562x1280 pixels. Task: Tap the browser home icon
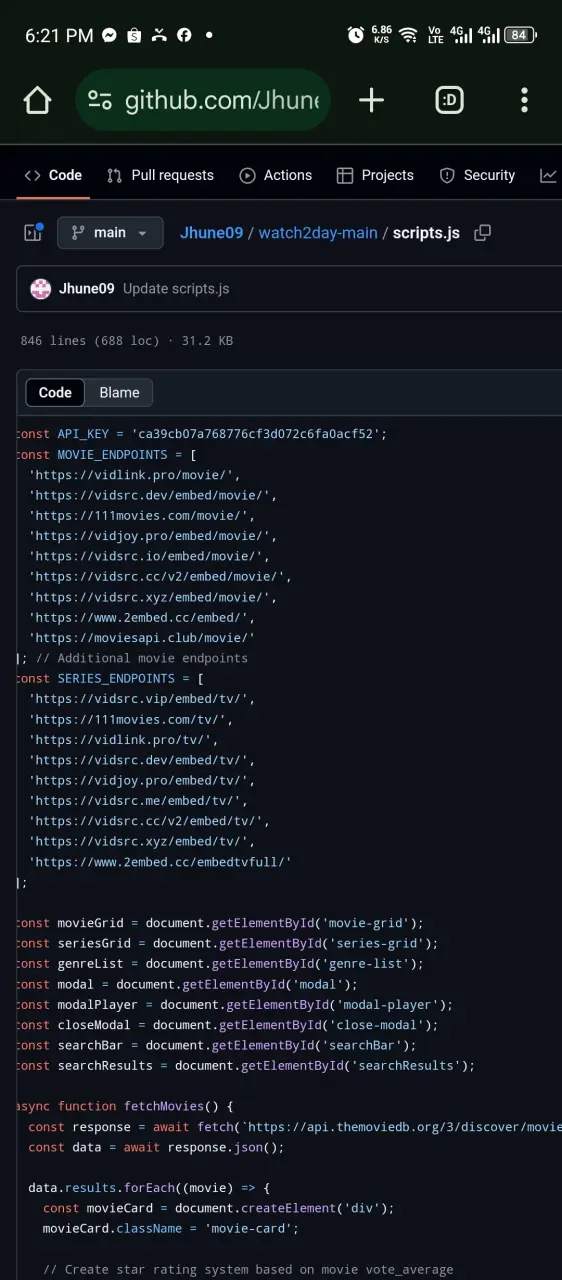pos(37,100)
